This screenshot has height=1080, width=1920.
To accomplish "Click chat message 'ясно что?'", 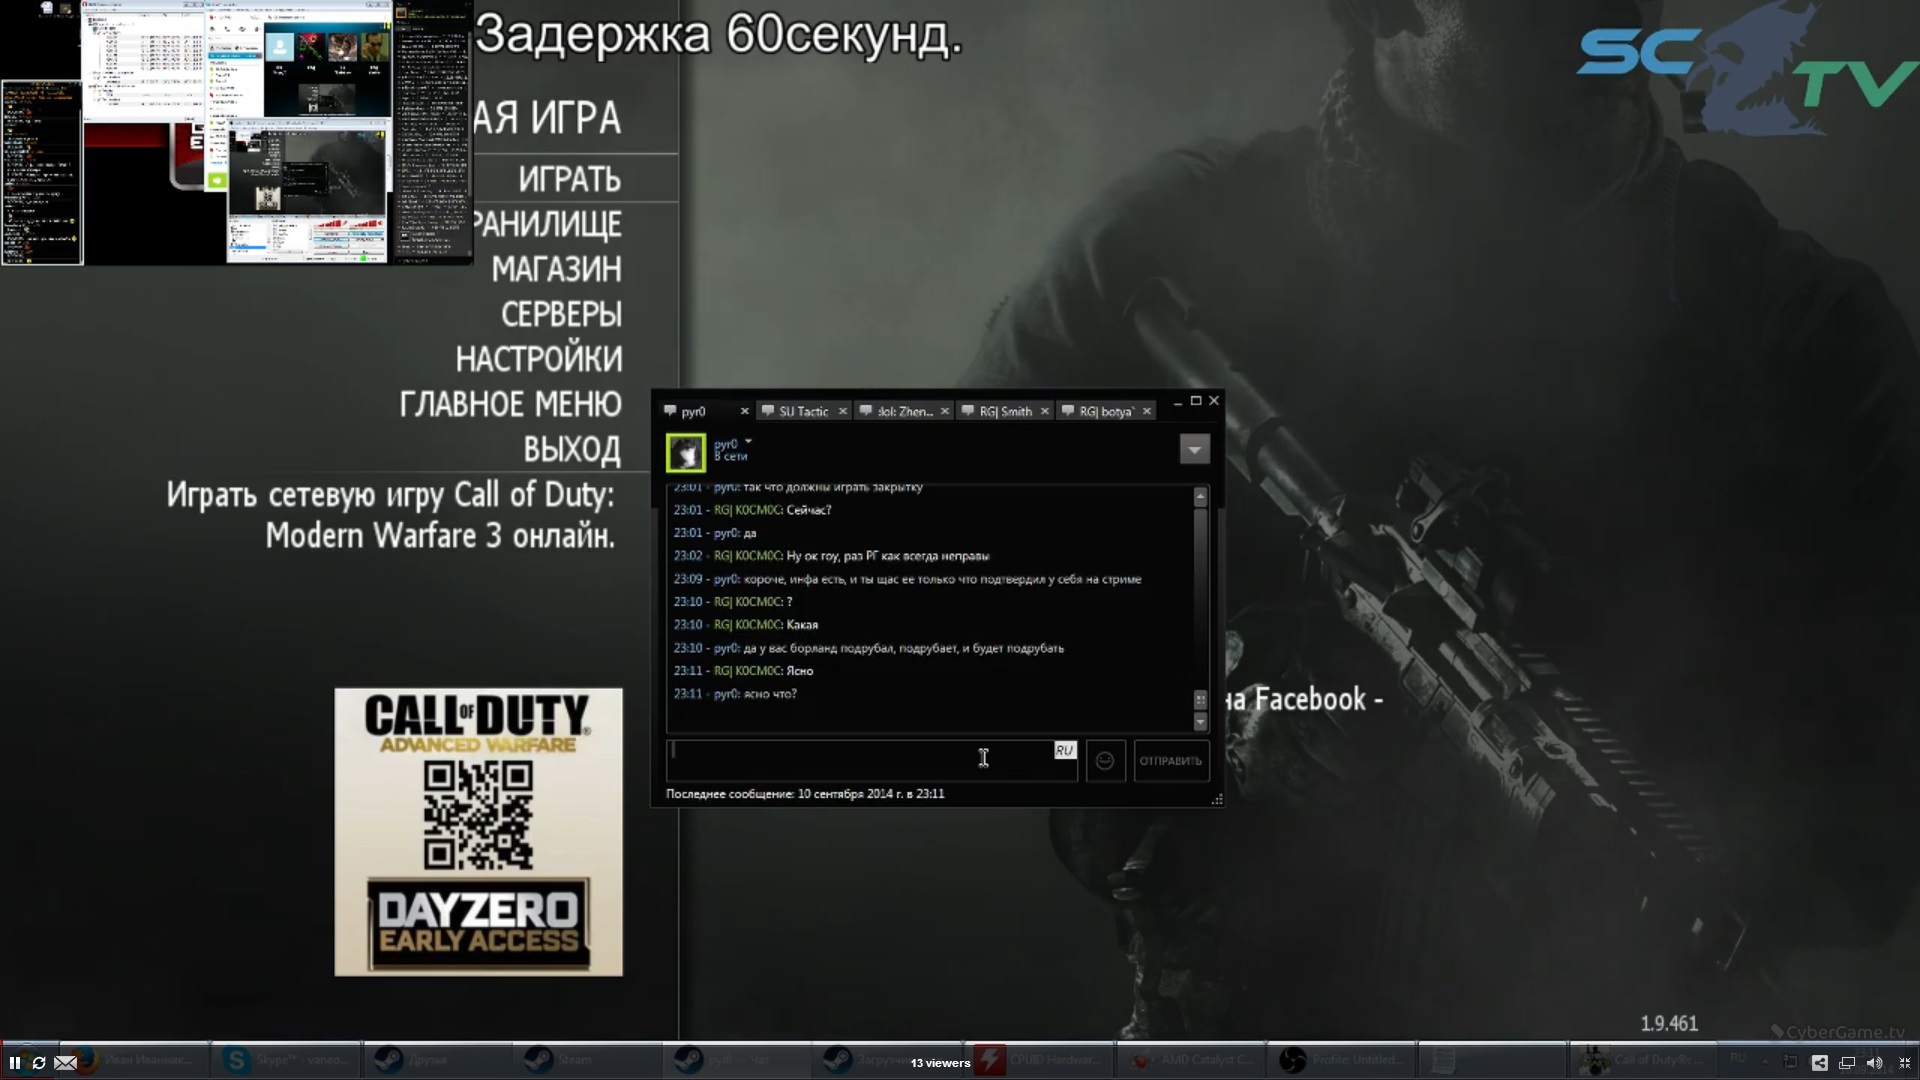I will click(770, 694).
